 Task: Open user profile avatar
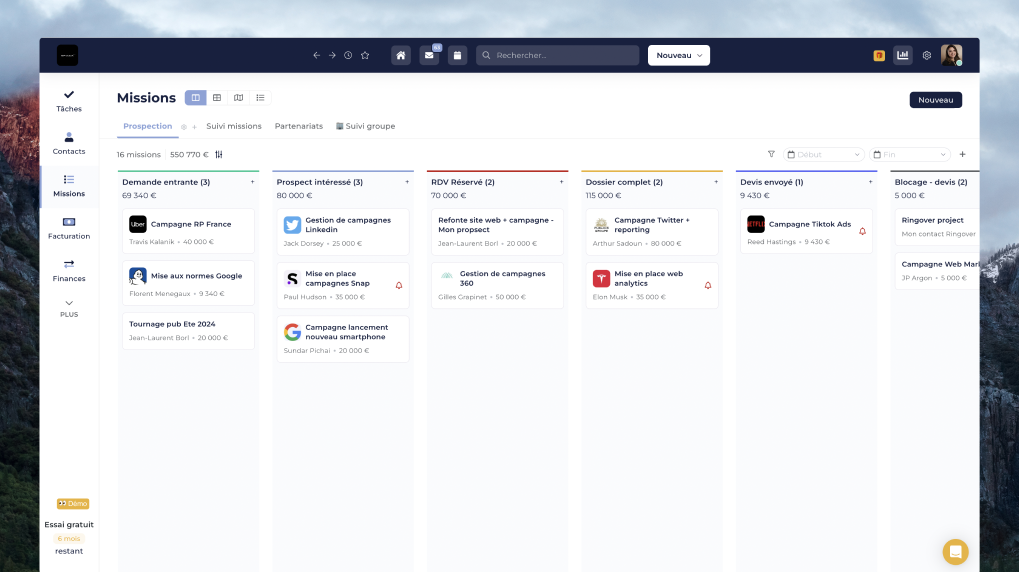pos(951,55)
